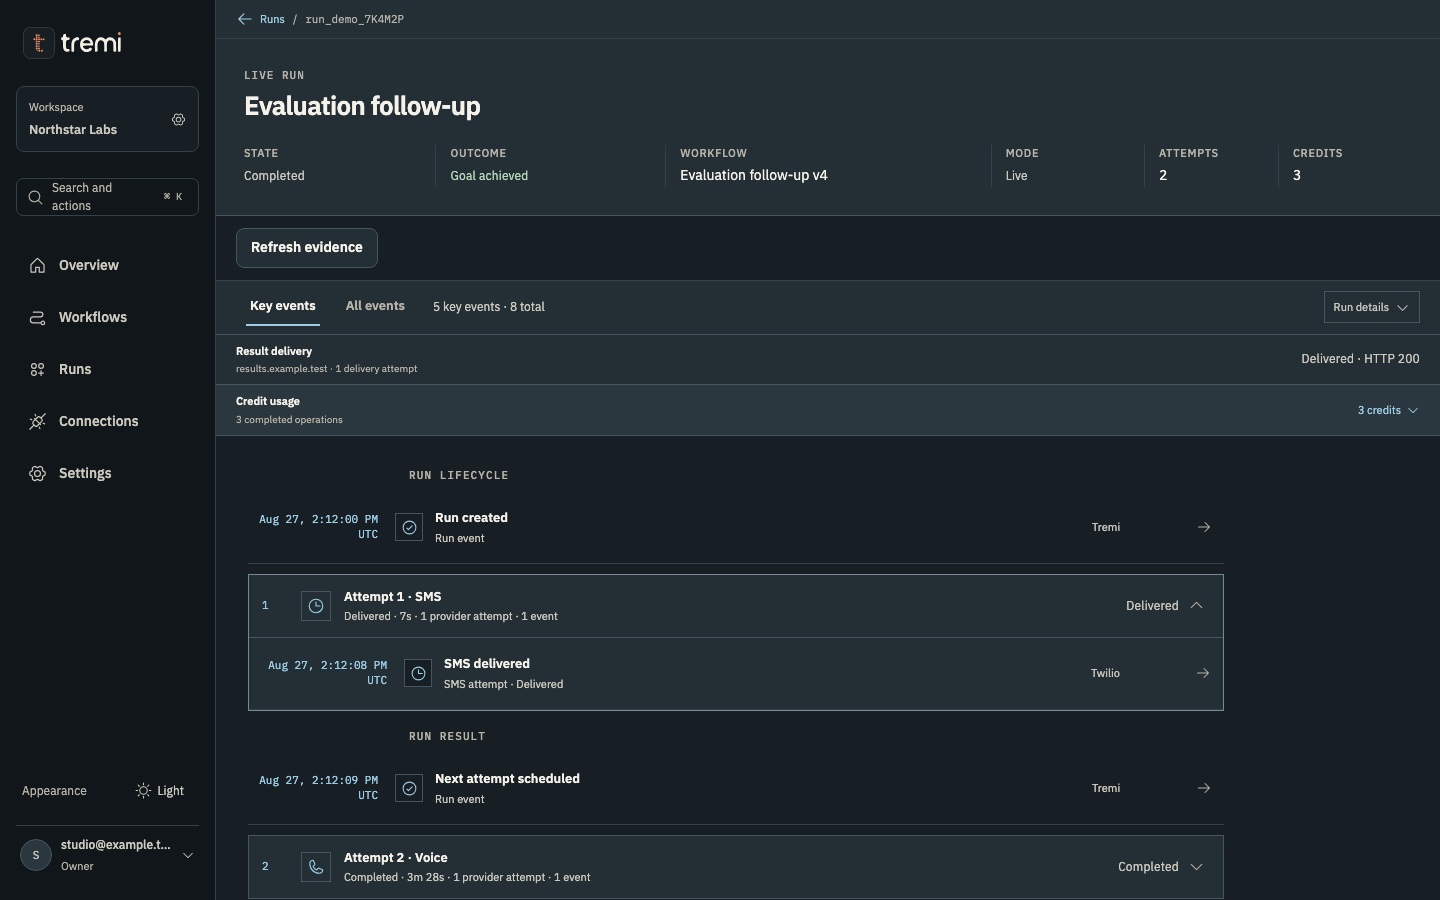
Task: Click the Runs sidebar icon
Action: pos(38,369)
